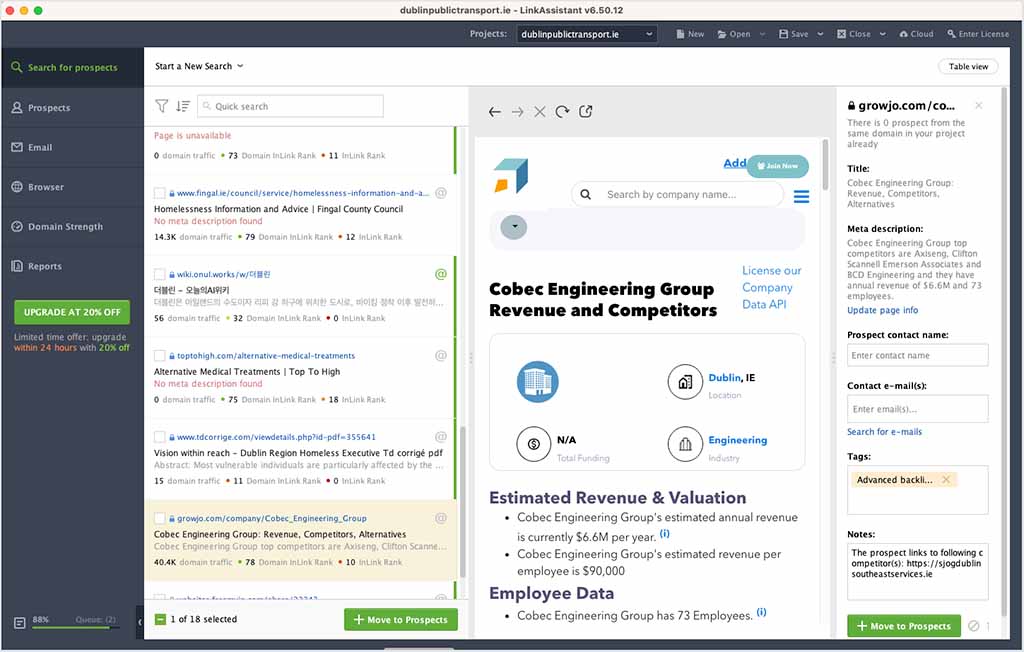The height and width of the screenshot is (652, 1024).
Task: Follow the Update page info link
Action: (883, 311)
